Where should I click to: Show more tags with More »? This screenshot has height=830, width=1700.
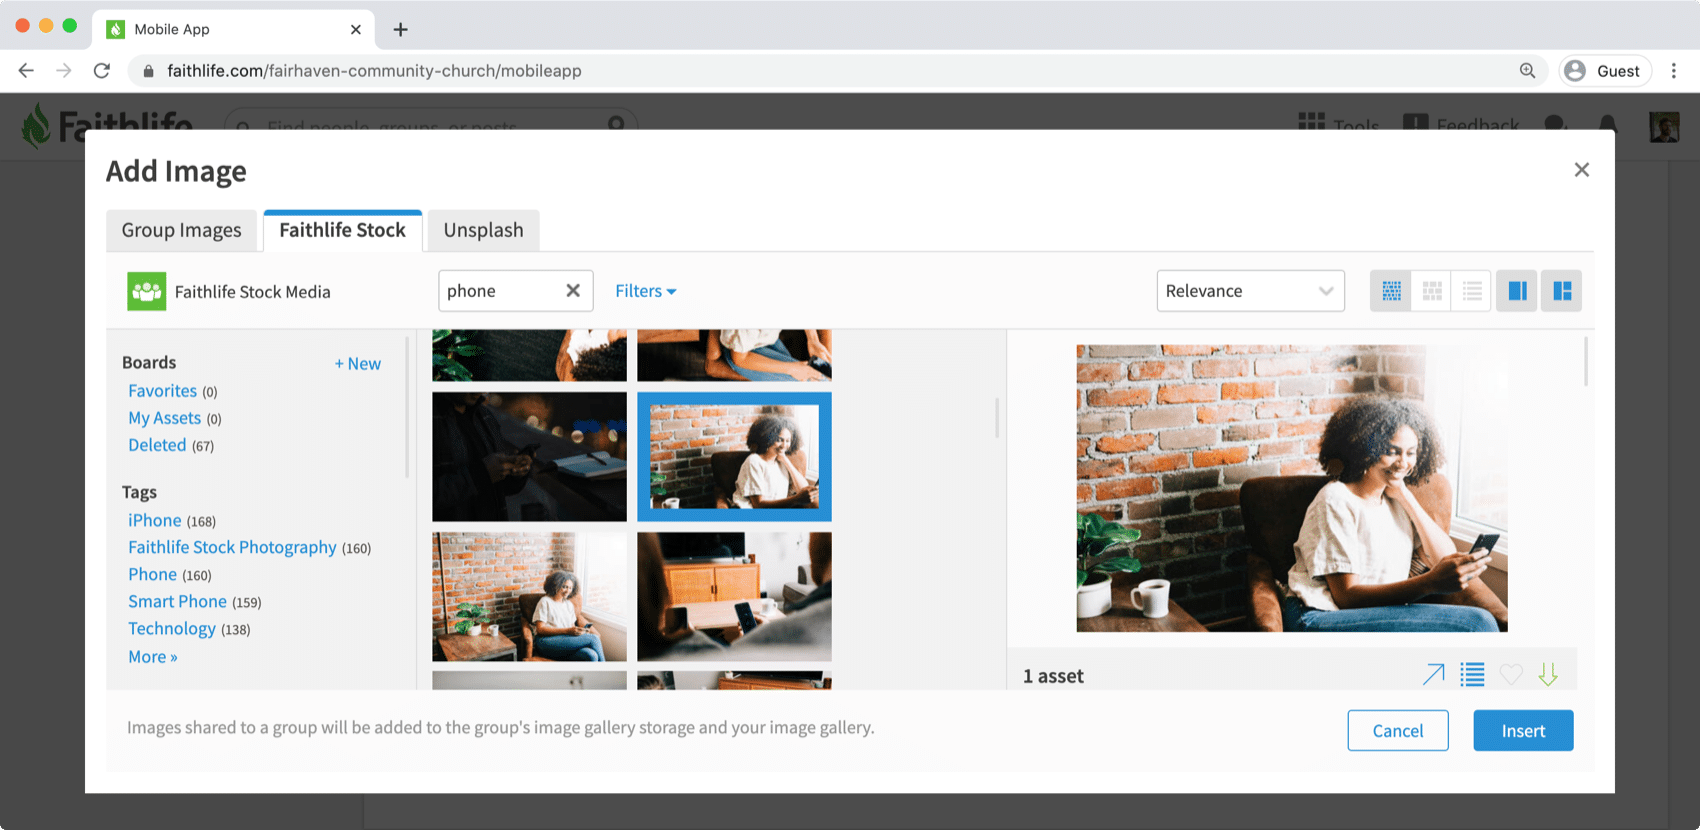pyautogui.click(x=153, y=657)
